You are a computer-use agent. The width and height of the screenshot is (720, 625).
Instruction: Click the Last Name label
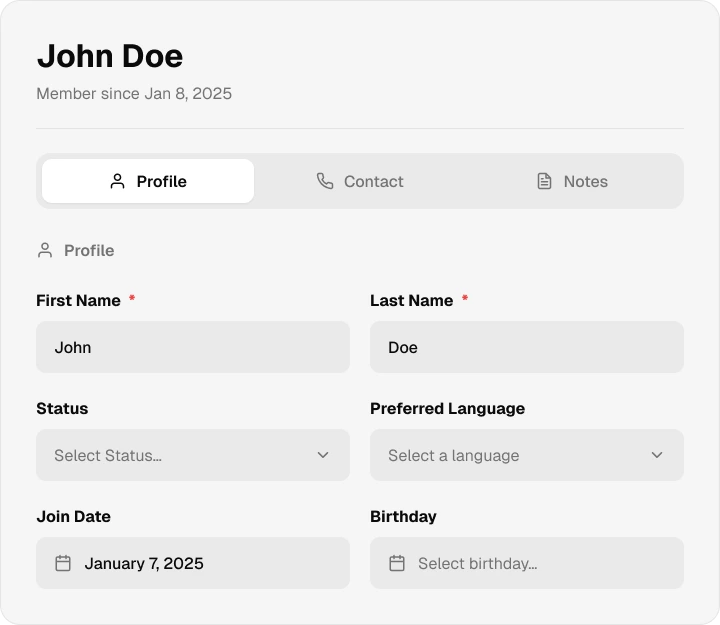[411, 300]
